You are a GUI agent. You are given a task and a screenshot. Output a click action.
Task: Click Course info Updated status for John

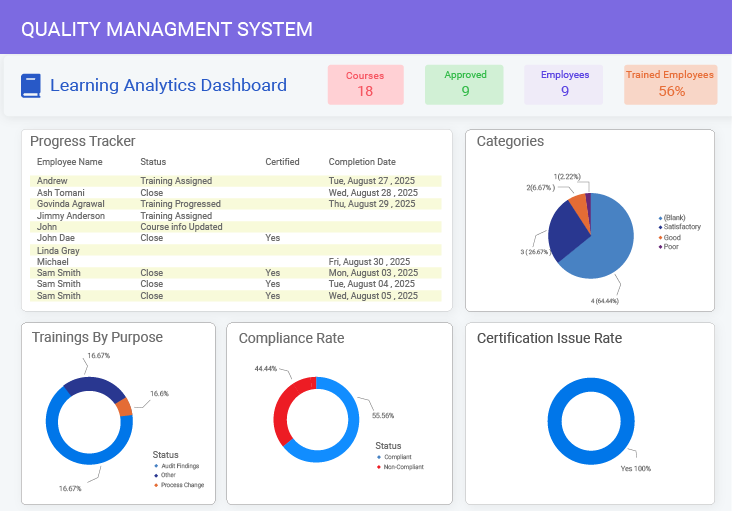[x=181, y=227]
